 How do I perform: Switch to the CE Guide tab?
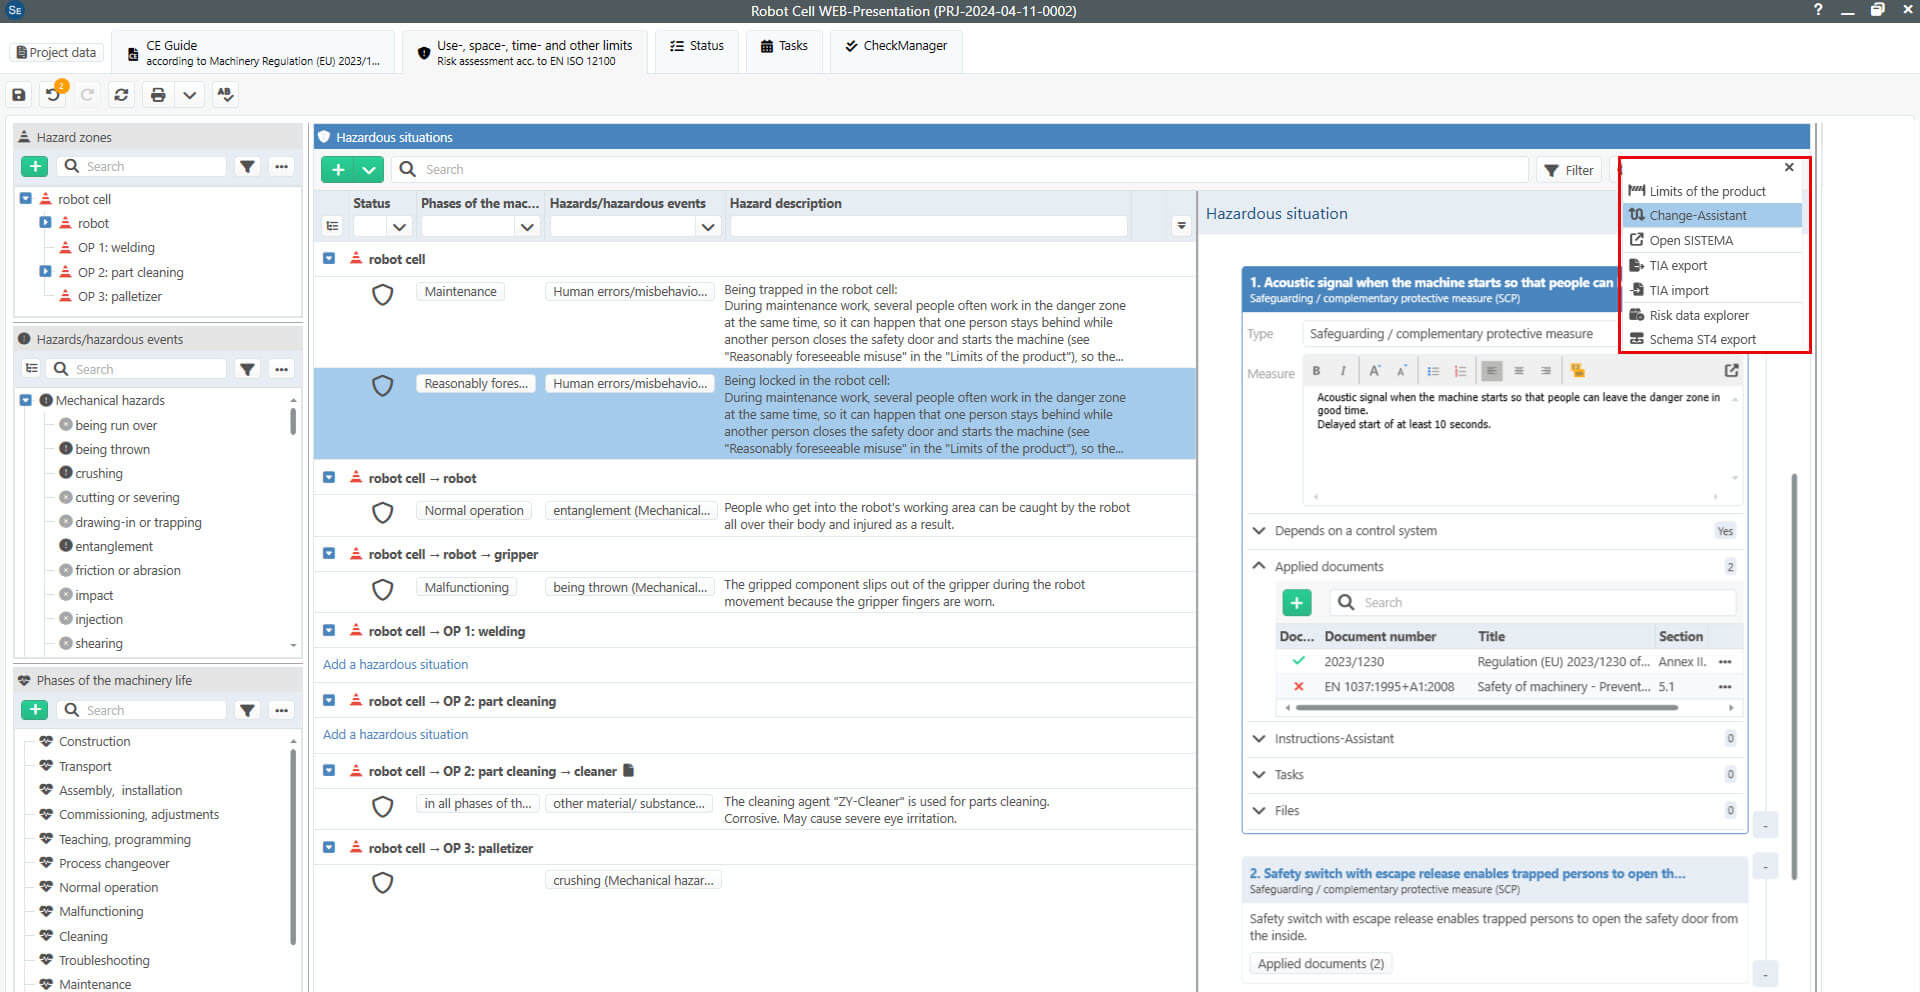(x=254, y=52)
